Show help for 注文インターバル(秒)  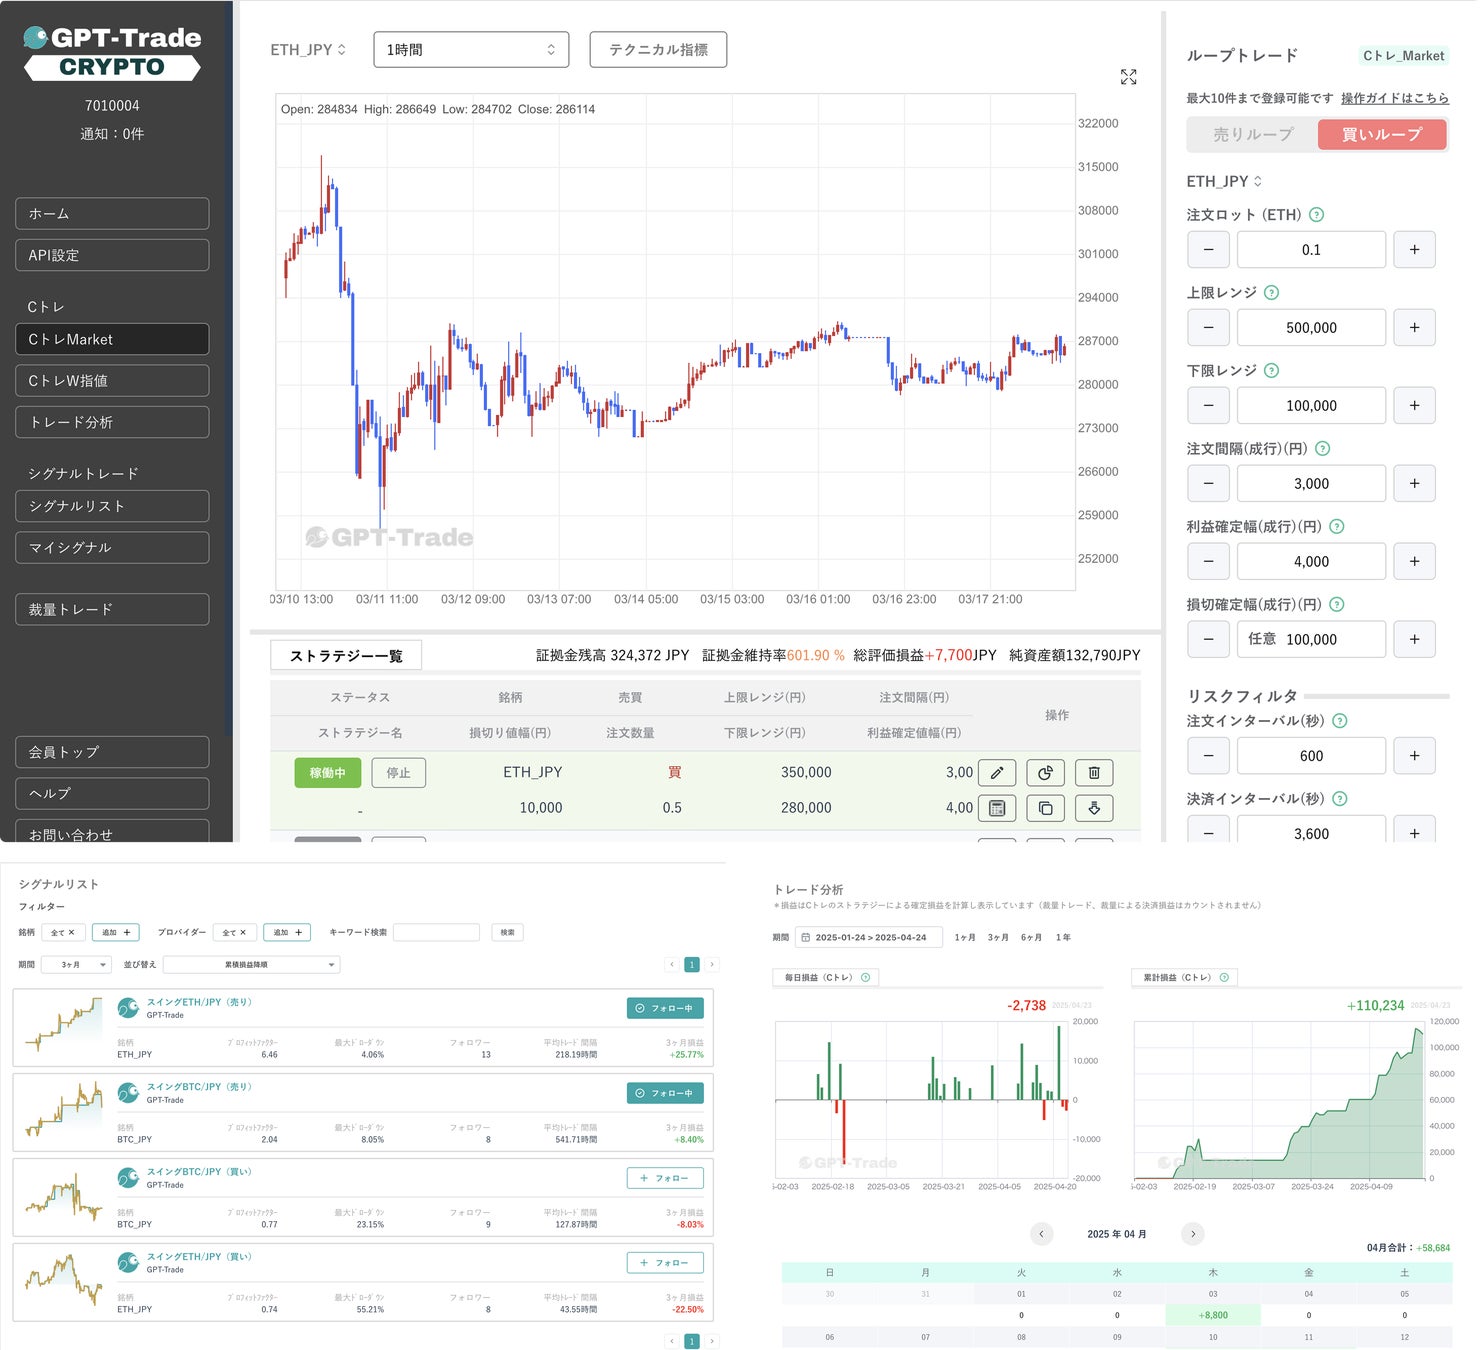coord(1340,720)
